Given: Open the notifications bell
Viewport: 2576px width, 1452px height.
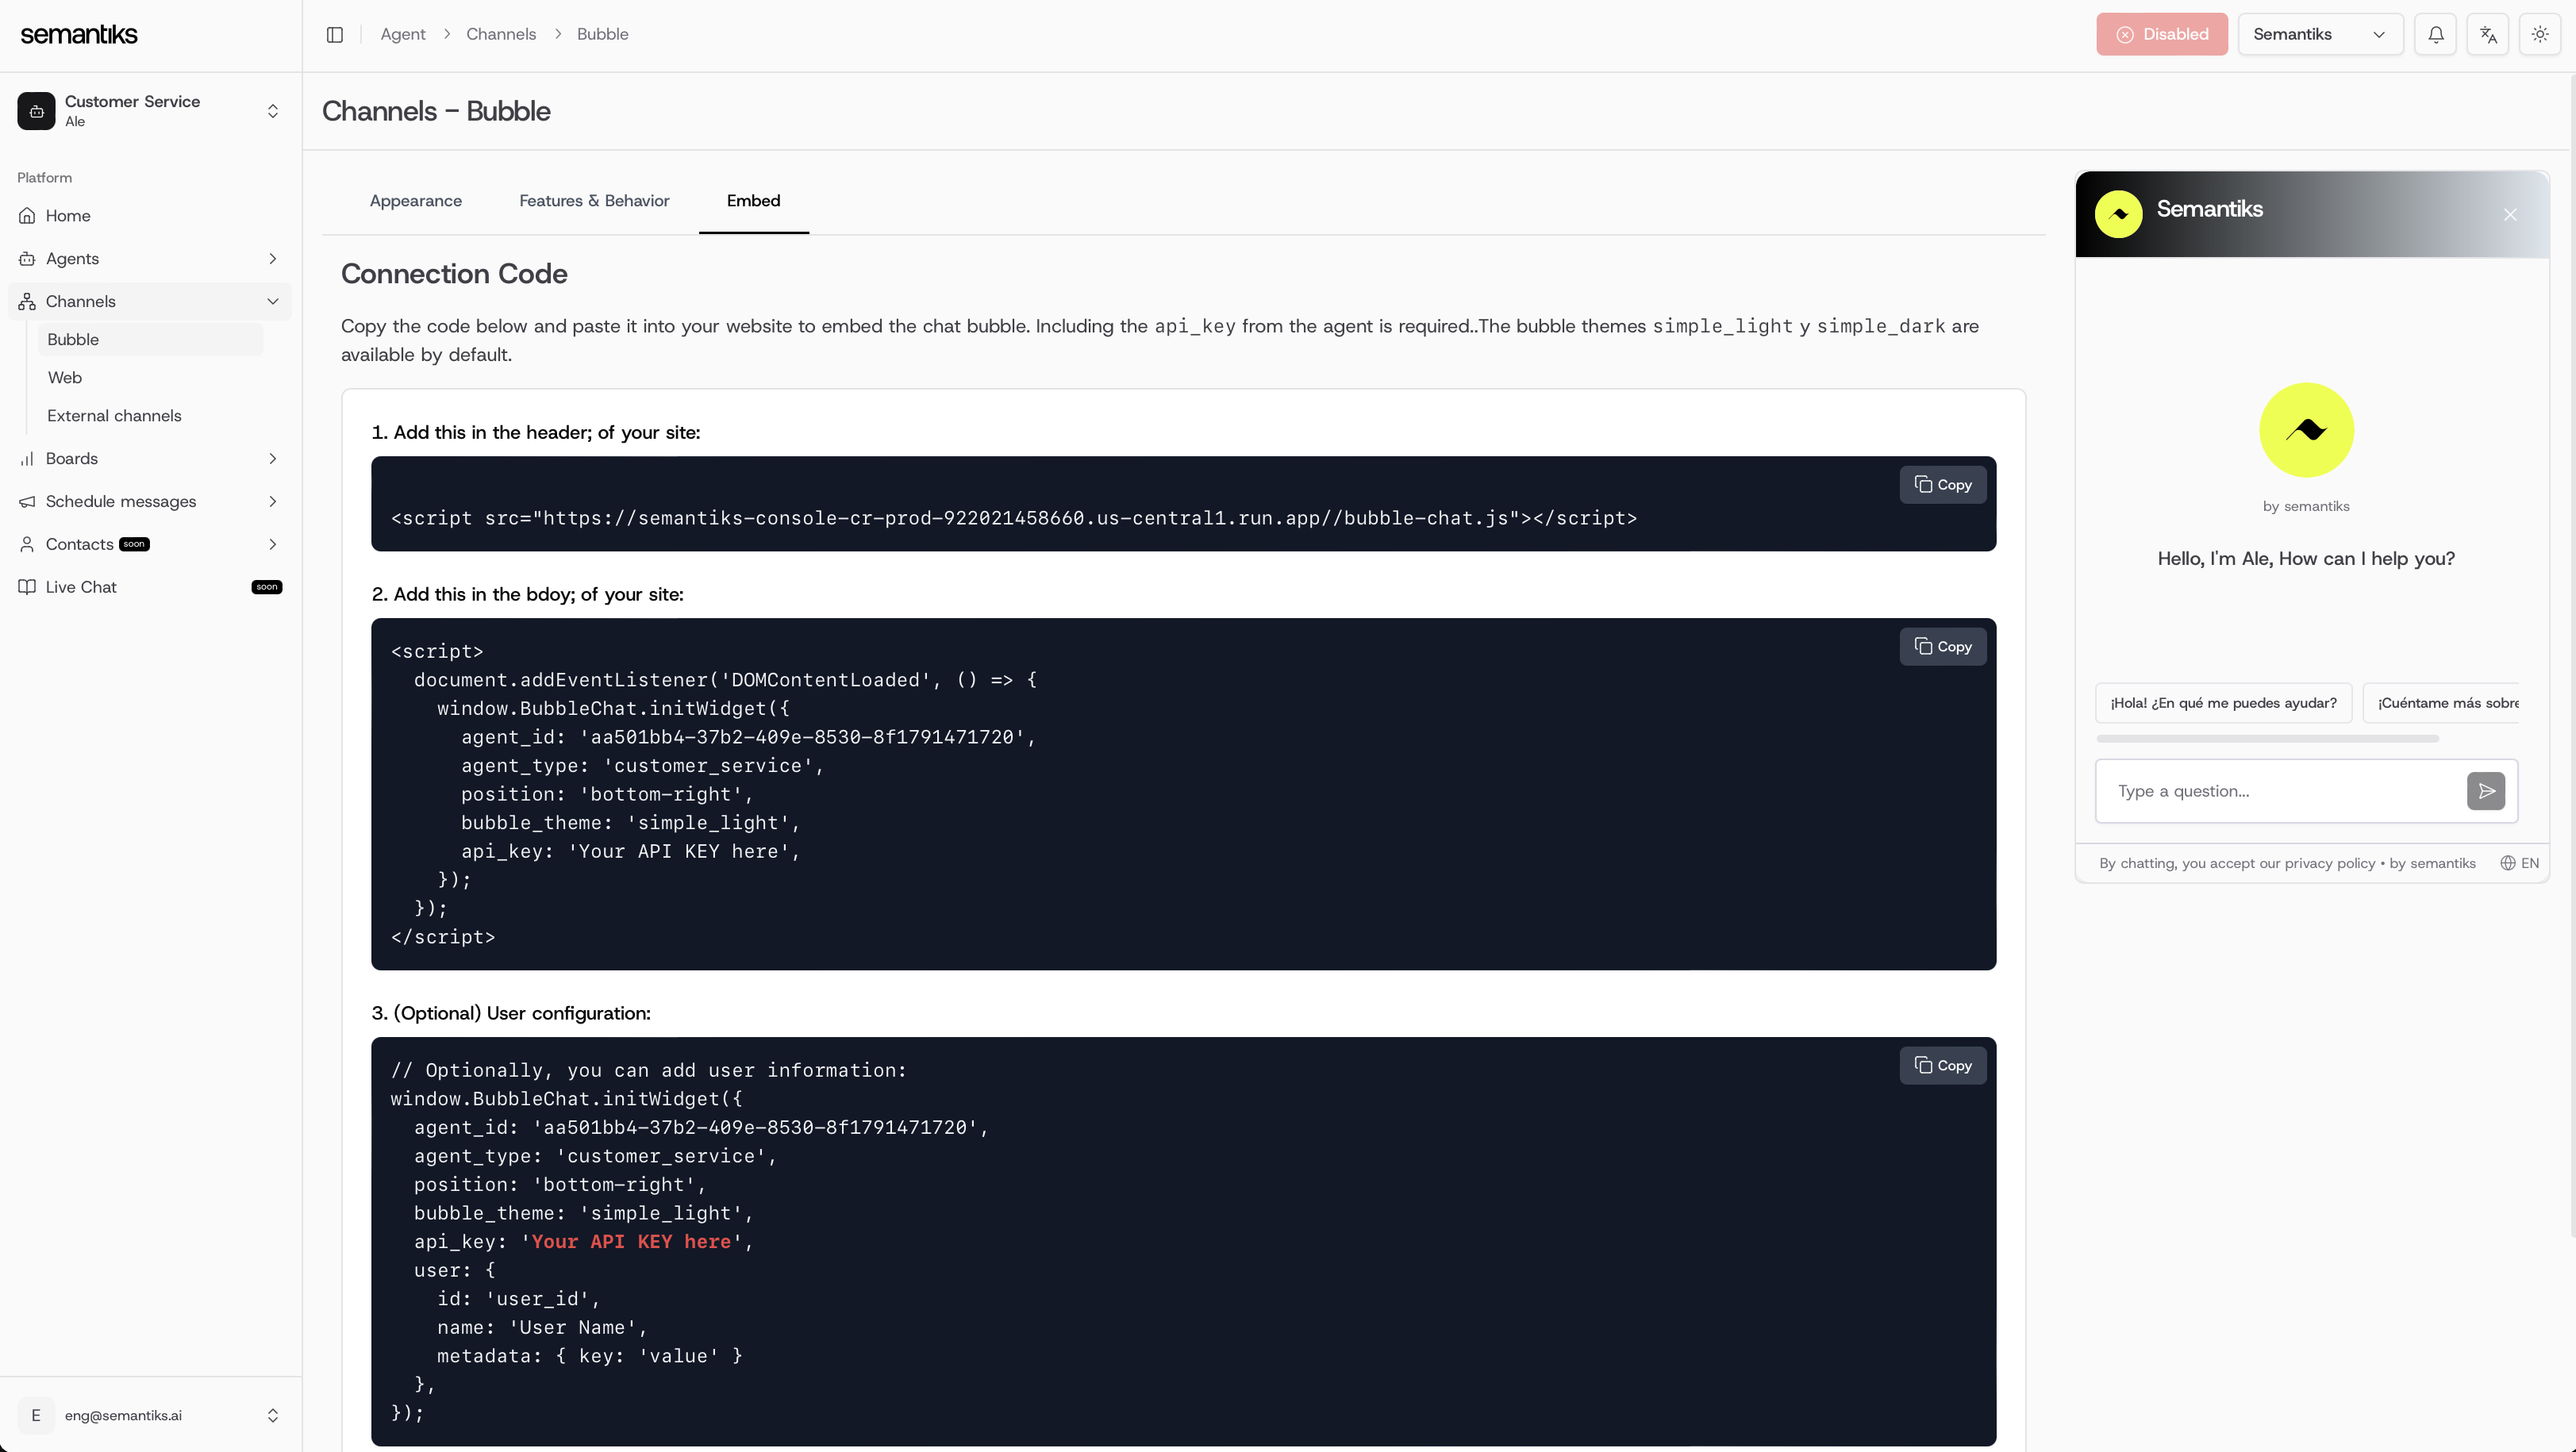Looking at the screenshot, I should click(2436, 34).
